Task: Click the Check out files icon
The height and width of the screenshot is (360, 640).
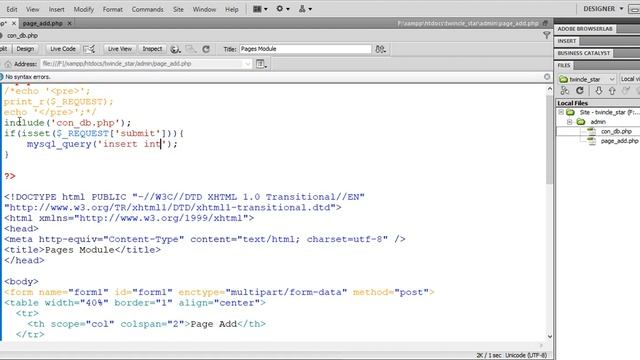Action: [x=626, y=91]
